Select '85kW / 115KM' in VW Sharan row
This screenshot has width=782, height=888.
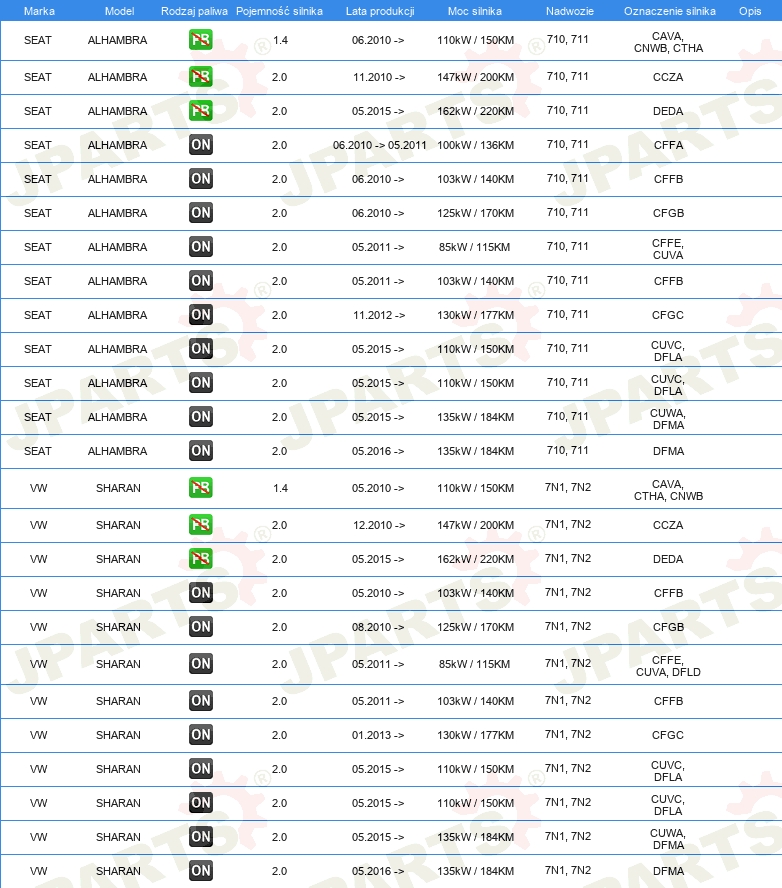[x=475, y=664]
